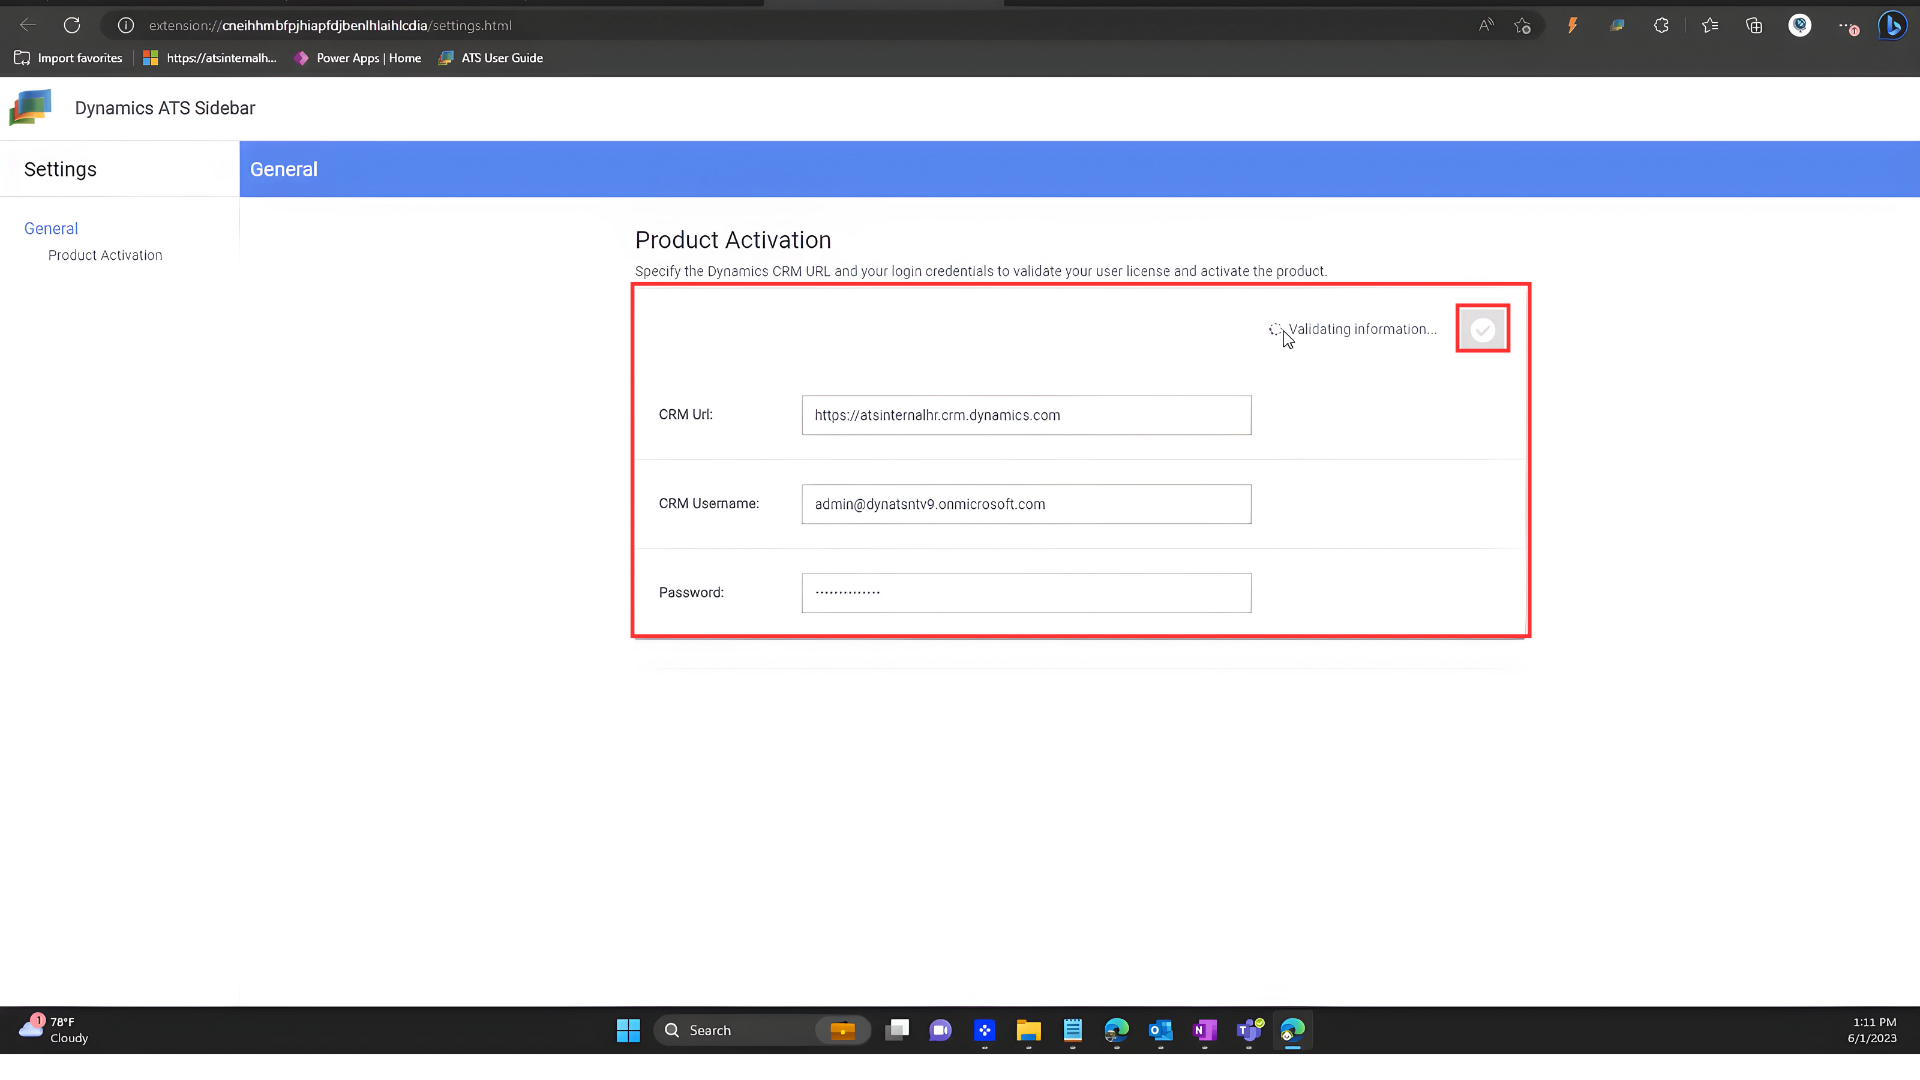Click the 'Dynamics ATS Sidebar' title text

coord(165,108)
